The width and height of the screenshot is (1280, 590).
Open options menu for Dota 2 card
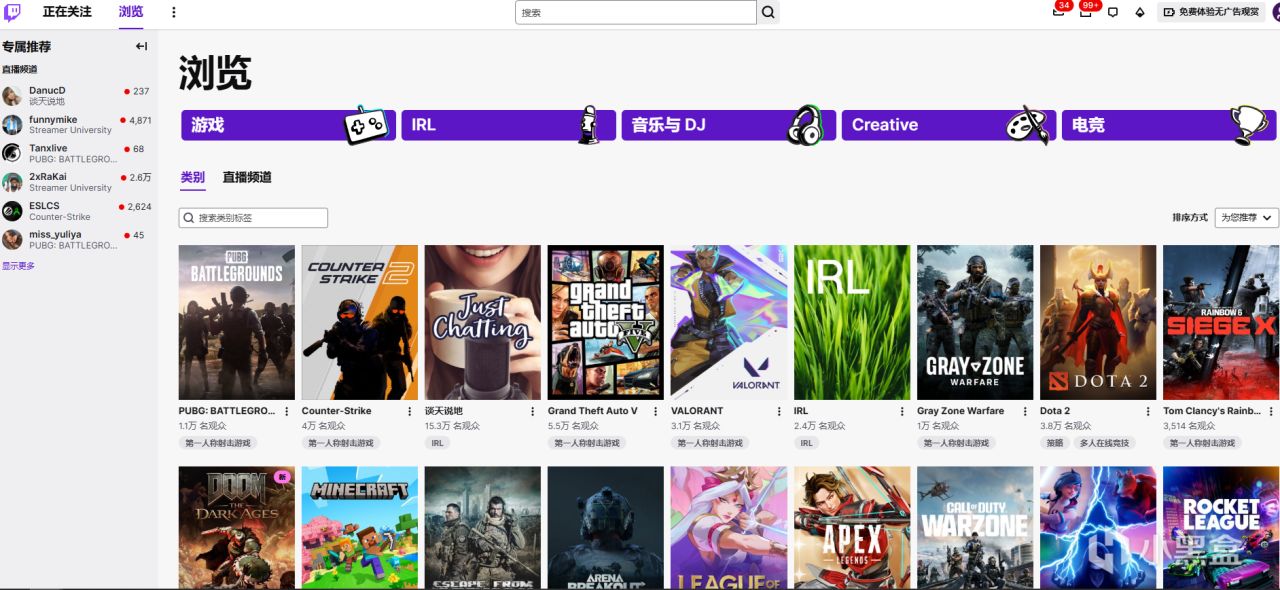pyautogui.click(x=1147, y=411)
